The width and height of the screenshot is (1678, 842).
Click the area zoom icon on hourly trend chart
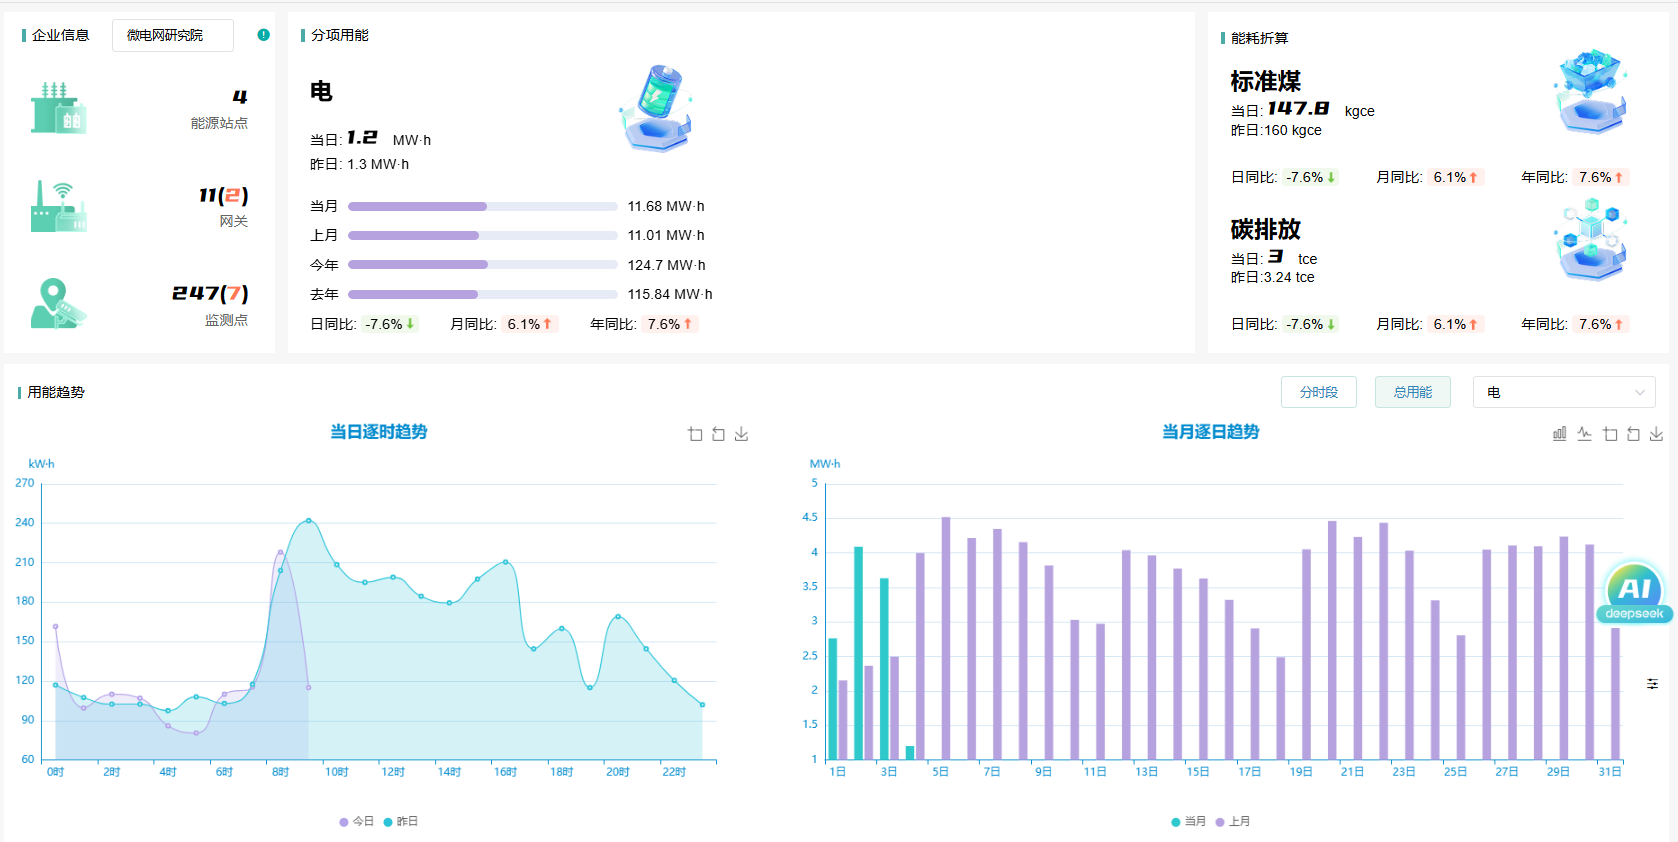[695, 434]
